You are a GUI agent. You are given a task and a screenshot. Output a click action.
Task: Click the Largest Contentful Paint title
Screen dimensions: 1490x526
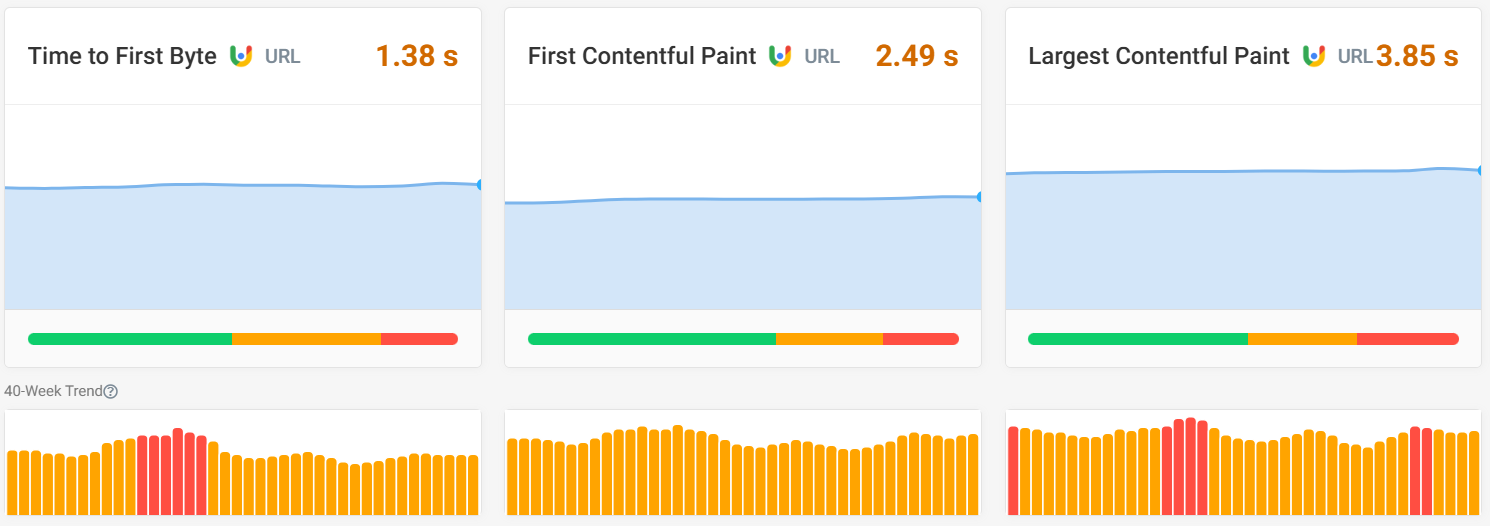pos(1159,56)
